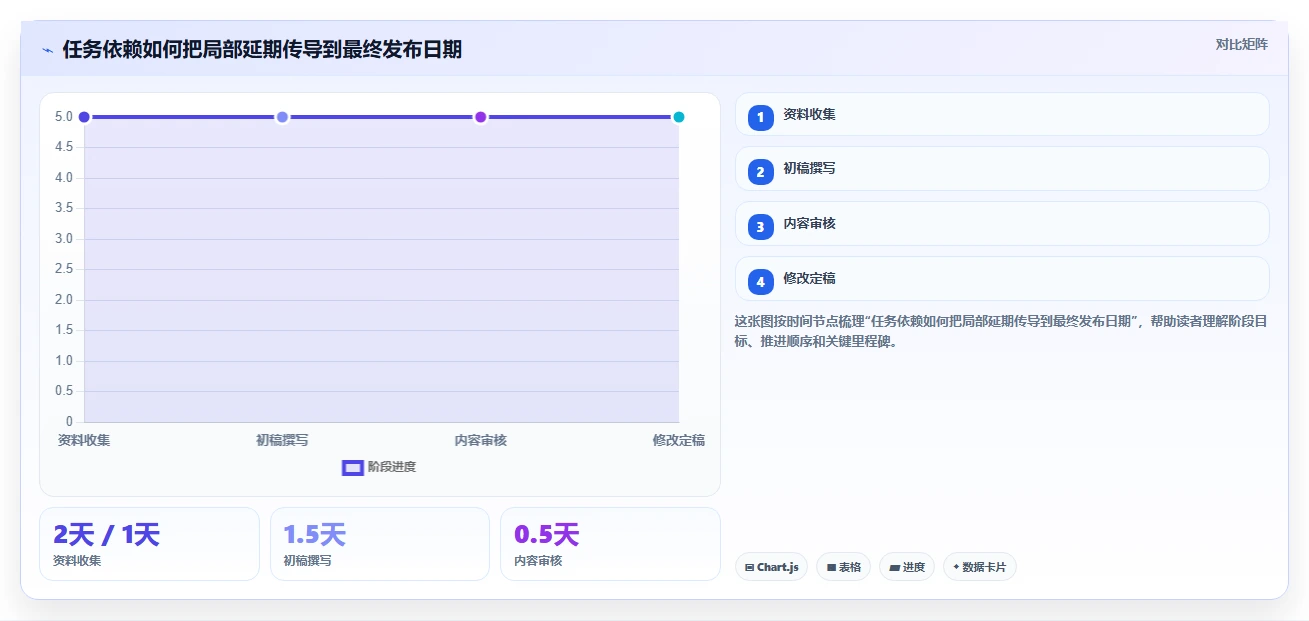Image resolution: width=1309 pixels, height=621 pixels.
Task: Click the number 3 badge
Action: [760, 227]
